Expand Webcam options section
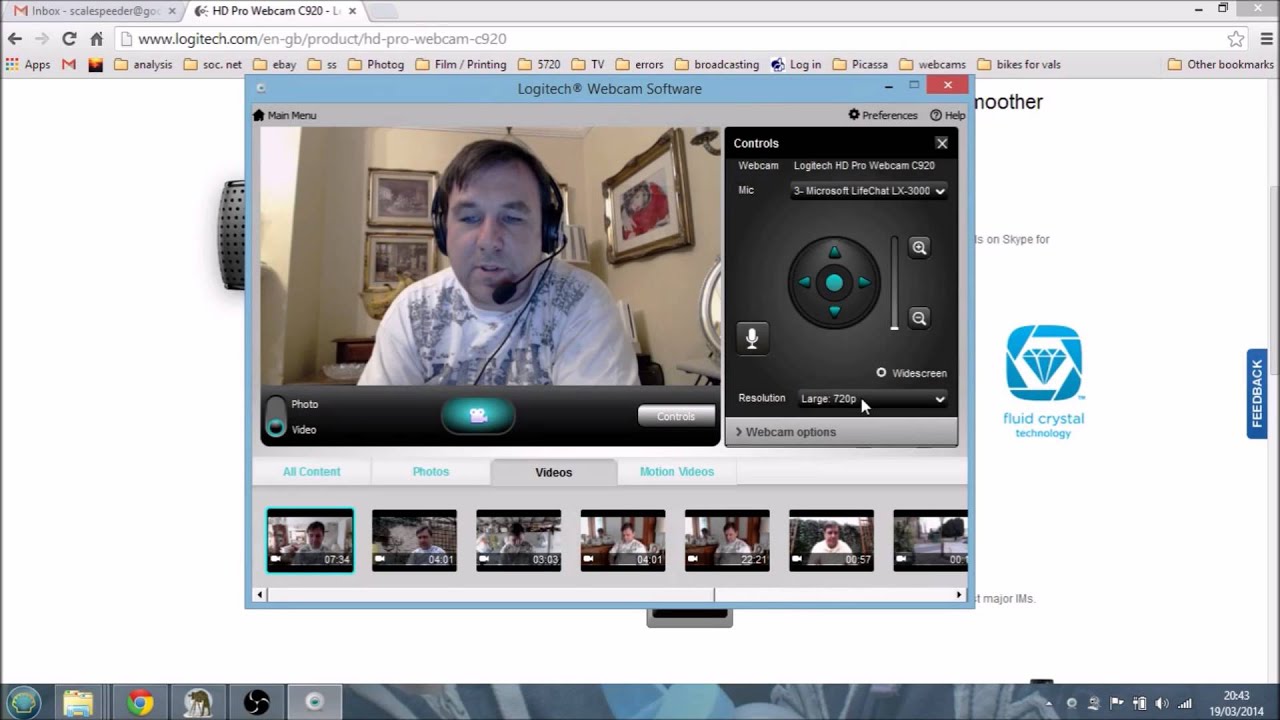This screenshot has width=1280, height=720. click(841, 432)
